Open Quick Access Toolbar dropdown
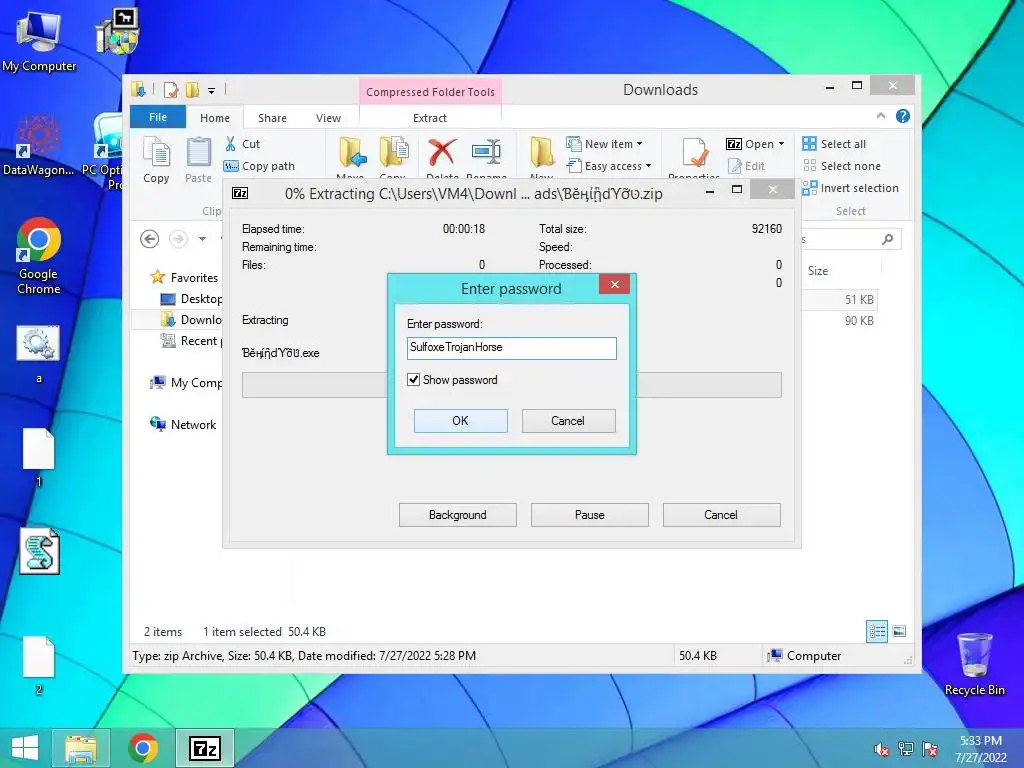 coord(212,90)
